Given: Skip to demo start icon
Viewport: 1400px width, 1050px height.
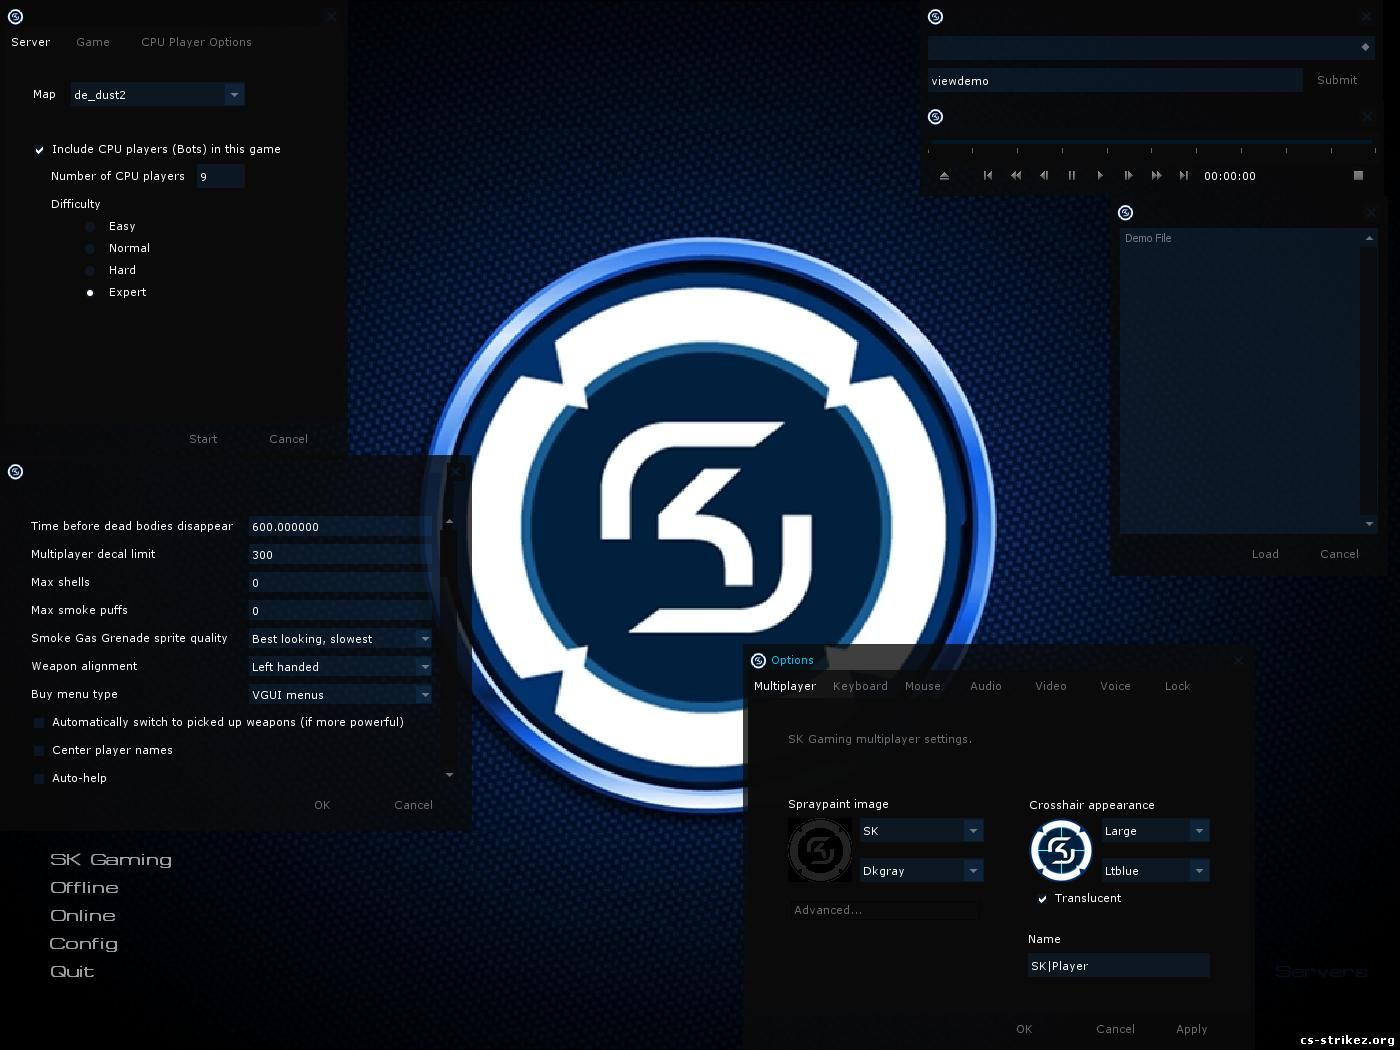Looking at the screenshot, I should point(988,176).
